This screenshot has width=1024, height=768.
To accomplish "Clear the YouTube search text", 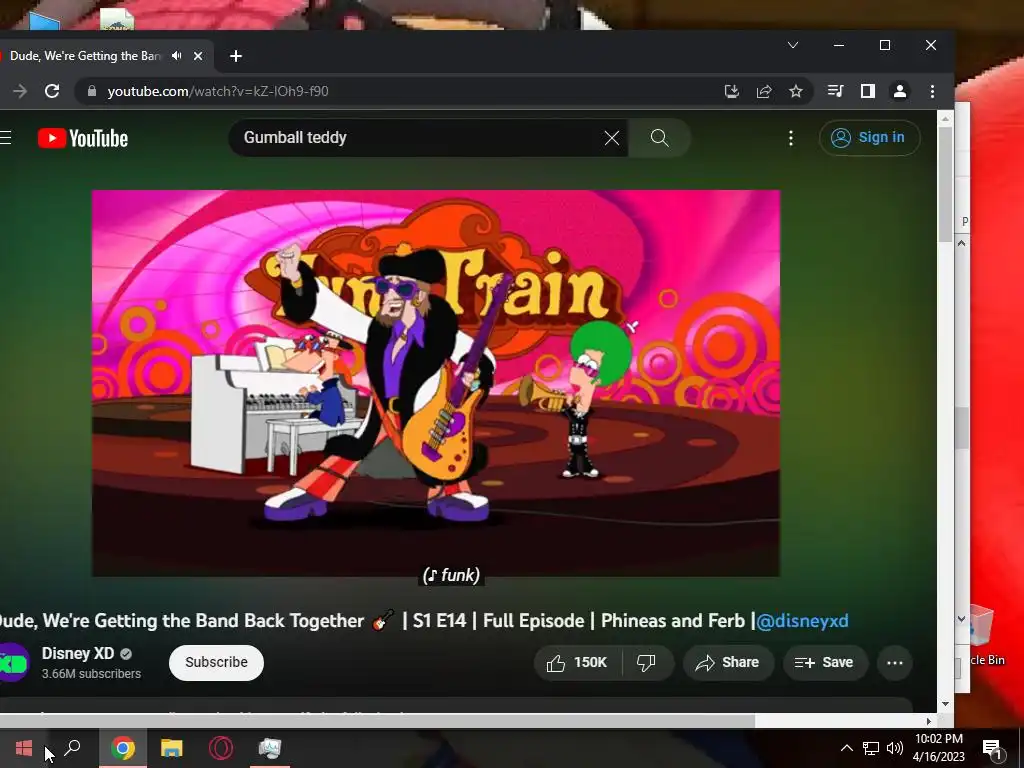I will [611, 138].
